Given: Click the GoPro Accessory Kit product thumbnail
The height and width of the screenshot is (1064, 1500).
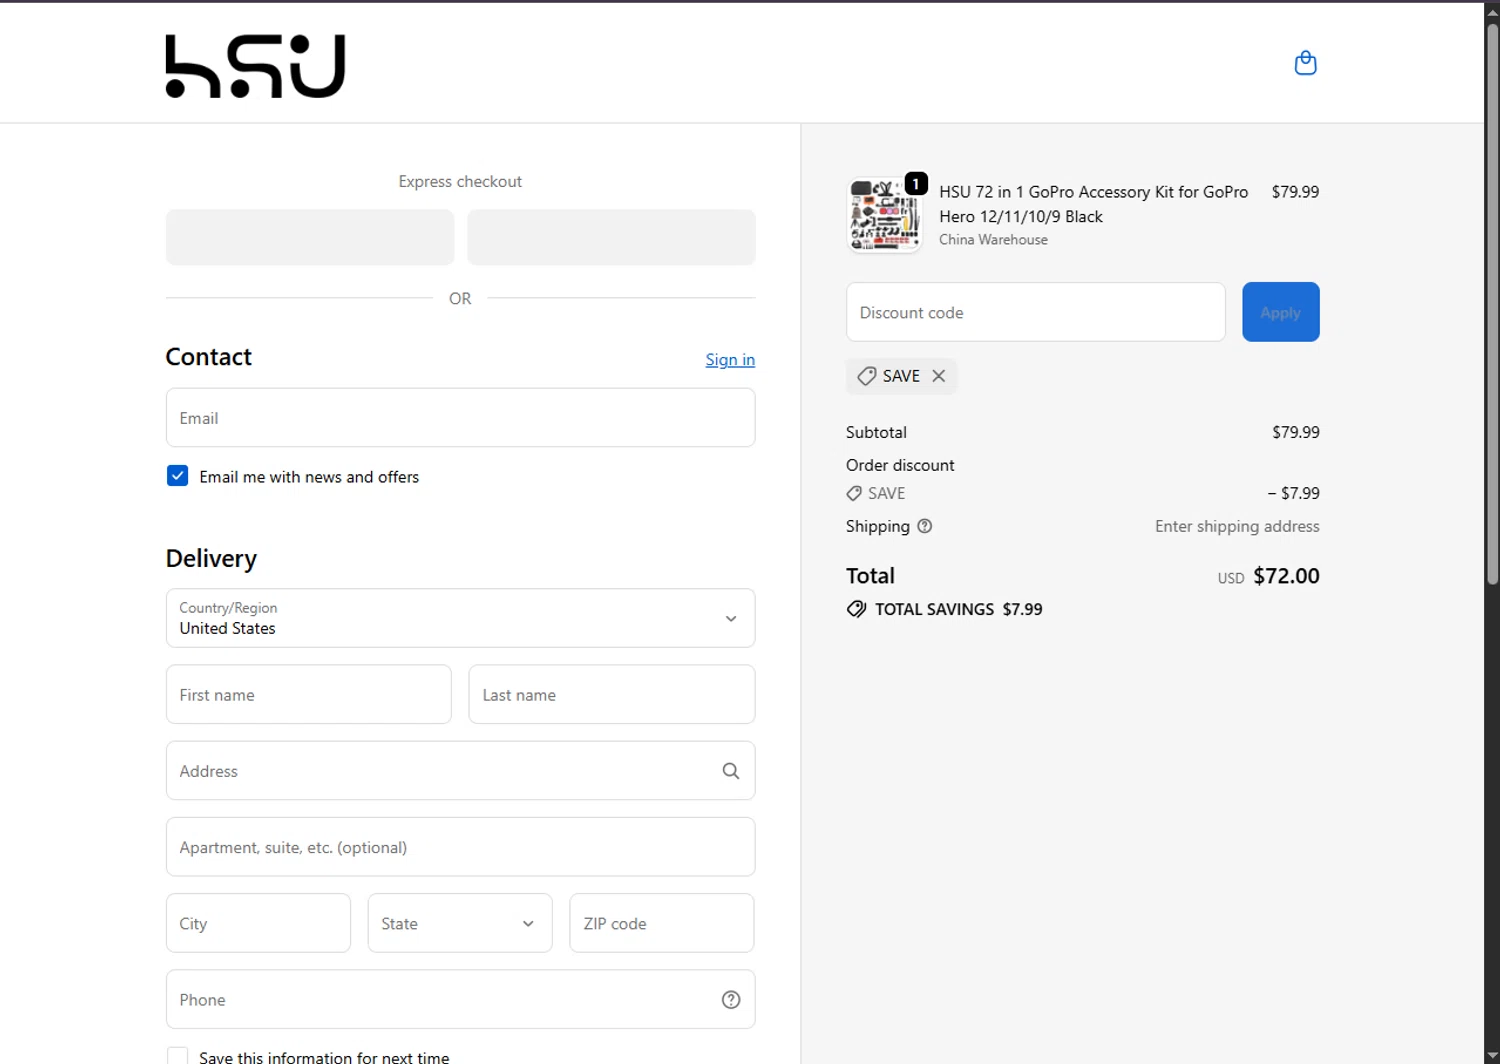Looking at the screenshot, I should click(x=884, y=216).
